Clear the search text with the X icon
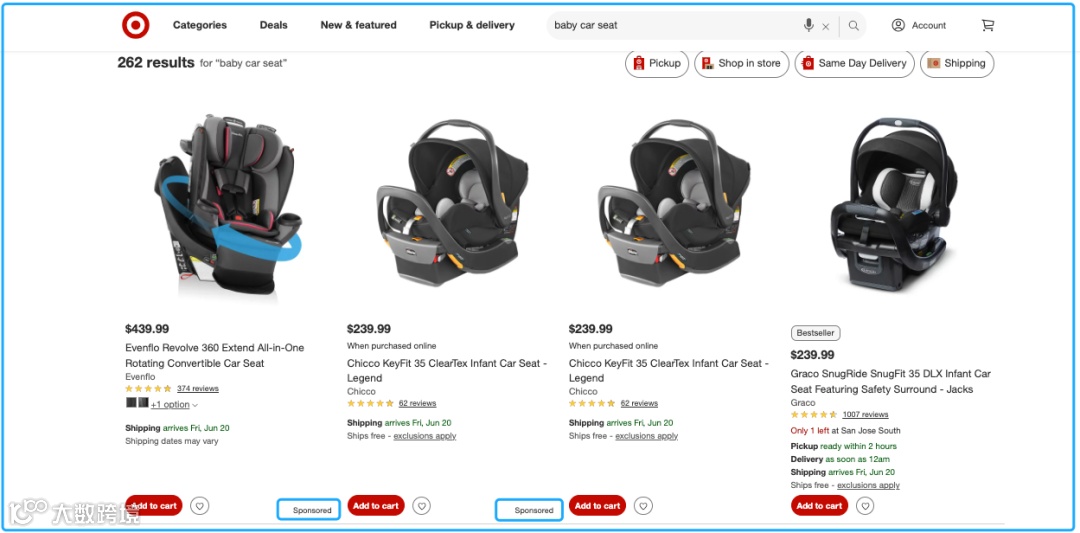 click(826, 26)
